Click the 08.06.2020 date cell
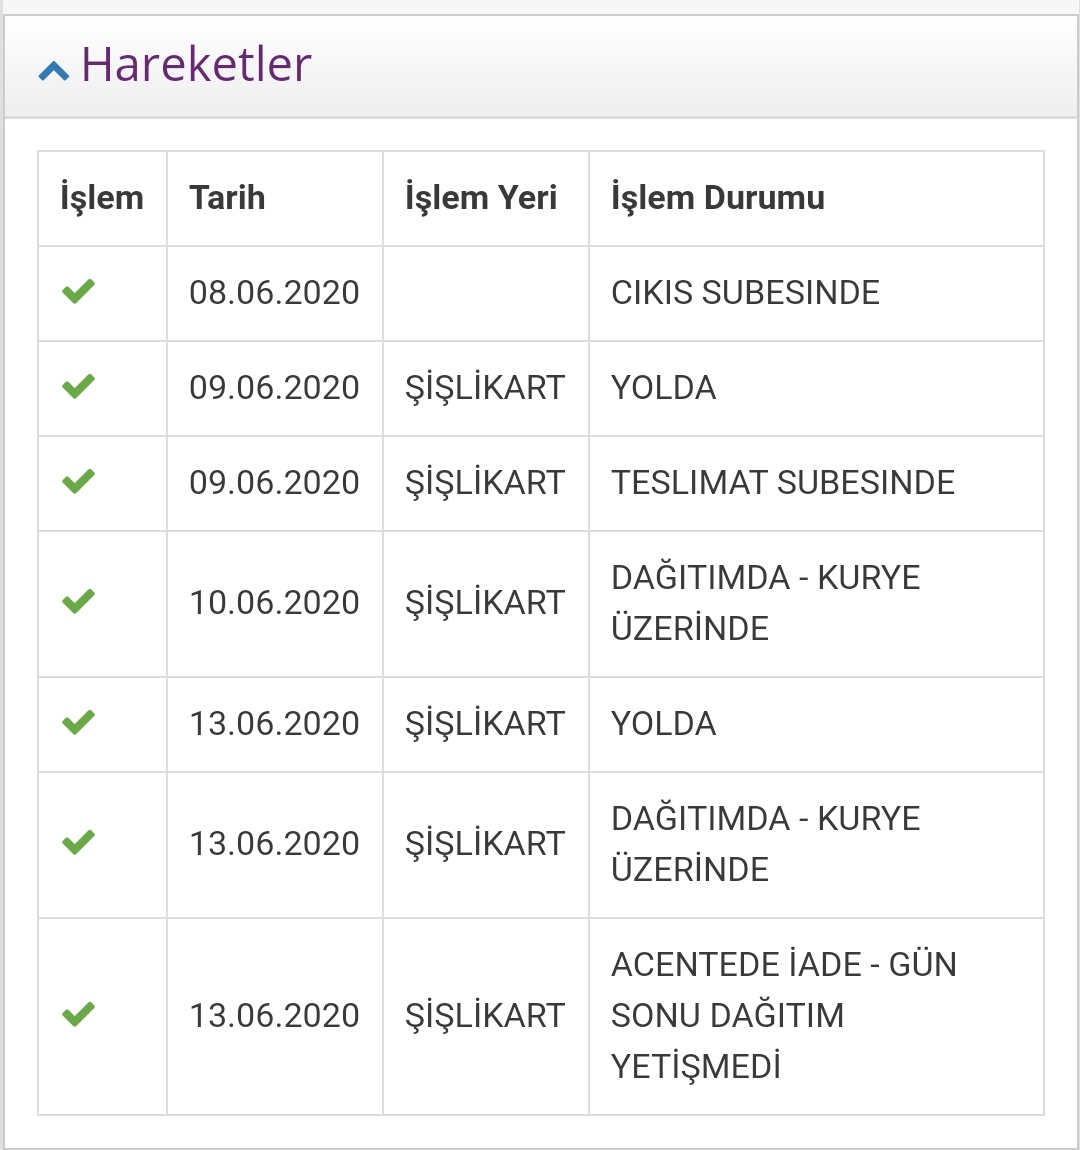The height and width of the screenshot is (1150, 1080). pos(274,293)
